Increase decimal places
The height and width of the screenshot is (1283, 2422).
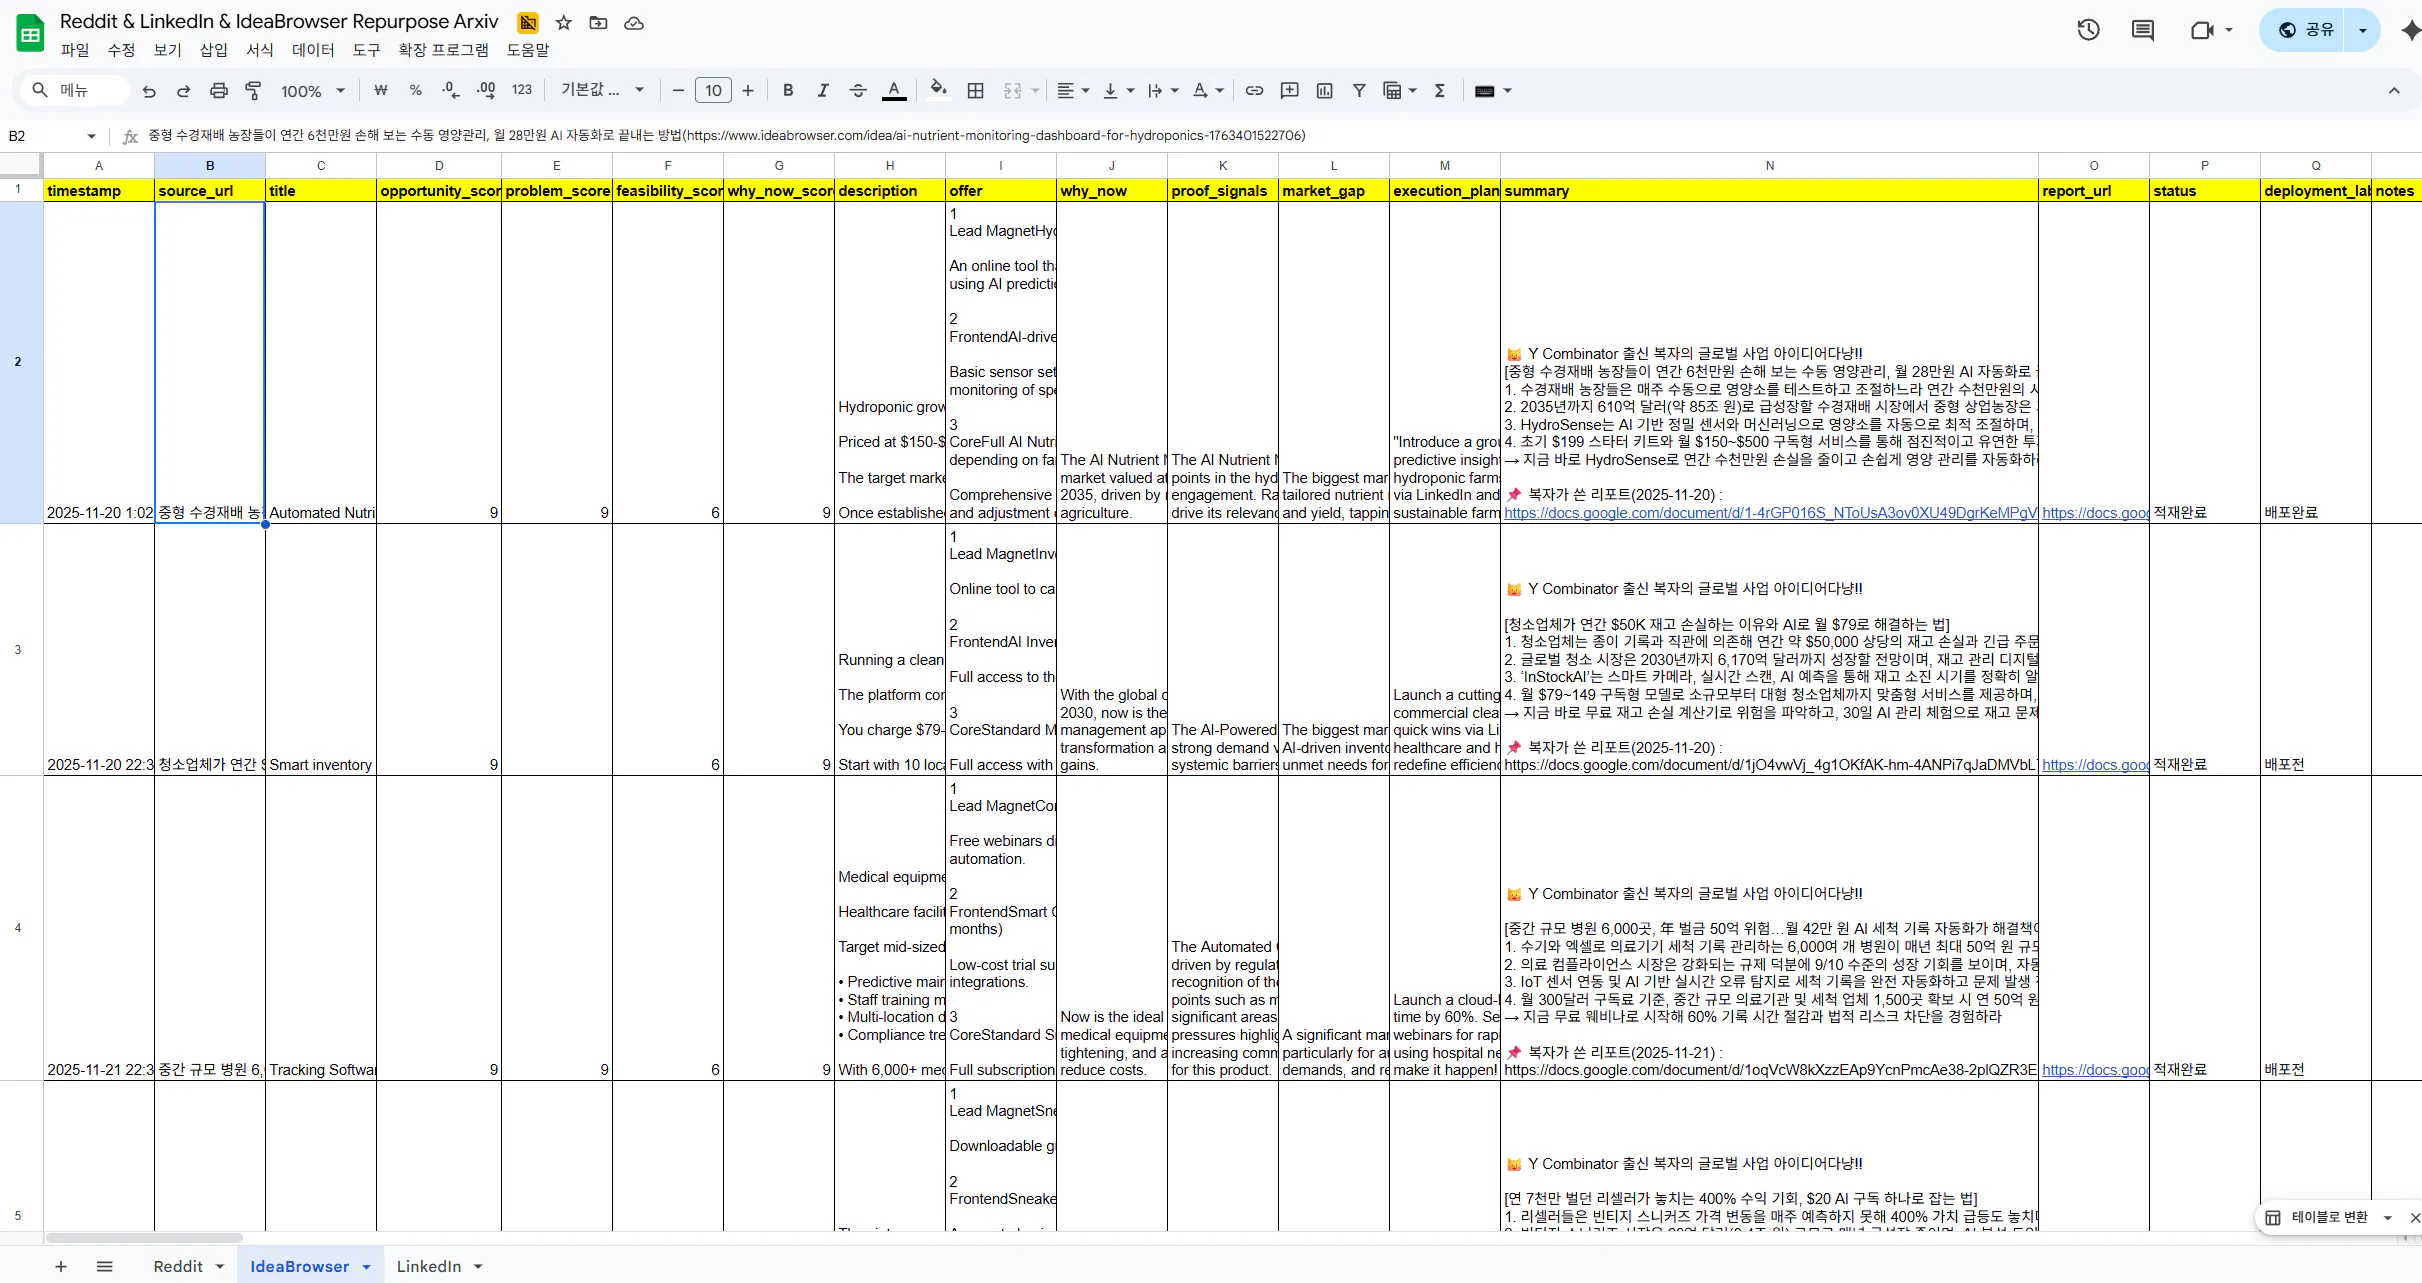pos(486,91)
